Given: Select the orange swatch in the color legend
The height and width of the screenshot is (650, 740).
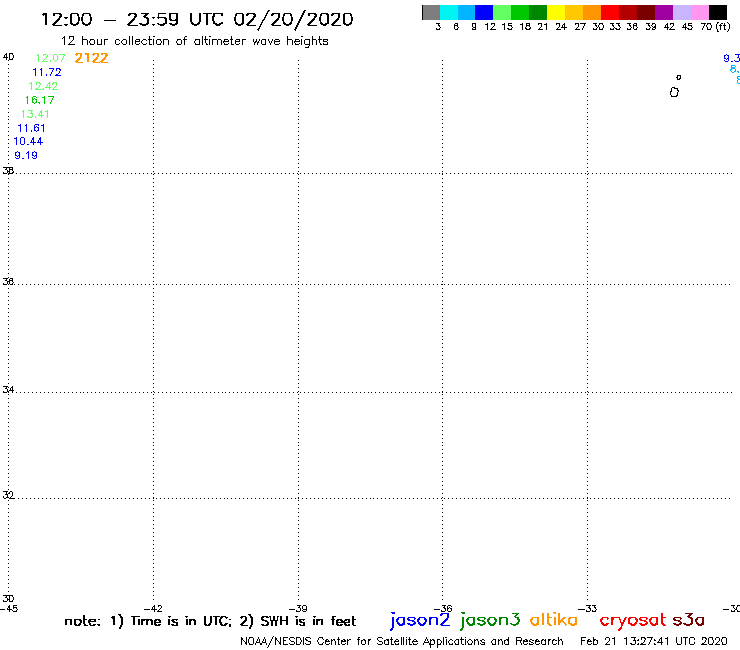Looking at the screenshot, I should click(x=592, y=12).
